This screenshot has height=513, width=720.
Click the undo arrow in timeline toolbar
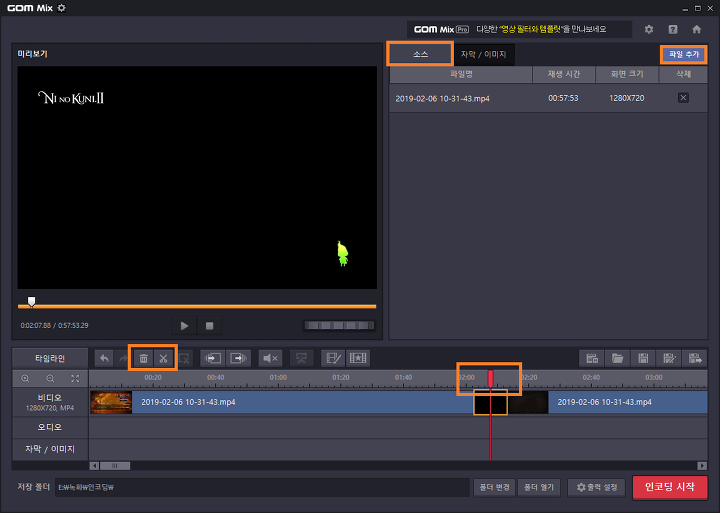(x=104, y=358)
